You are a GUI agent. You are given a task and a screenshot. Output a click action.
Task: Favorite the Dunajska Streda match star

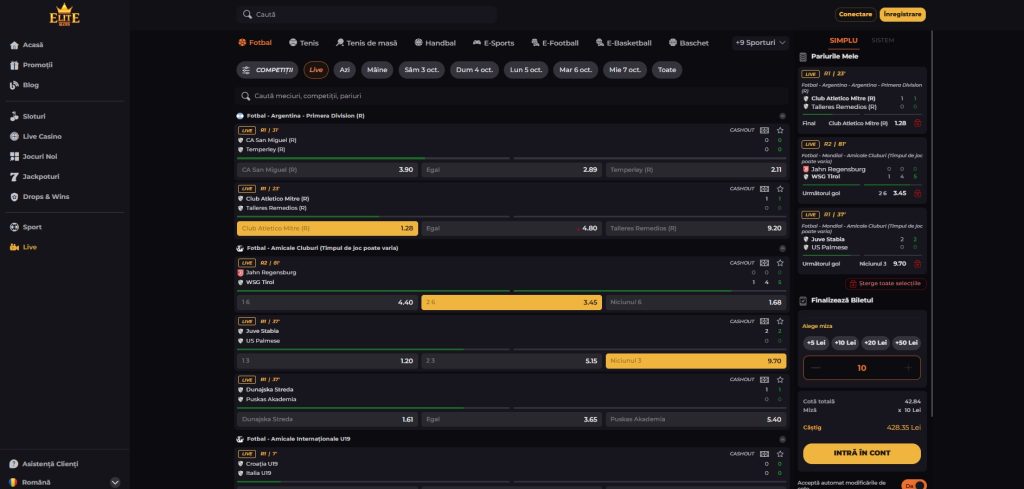(x=780, y=379)
